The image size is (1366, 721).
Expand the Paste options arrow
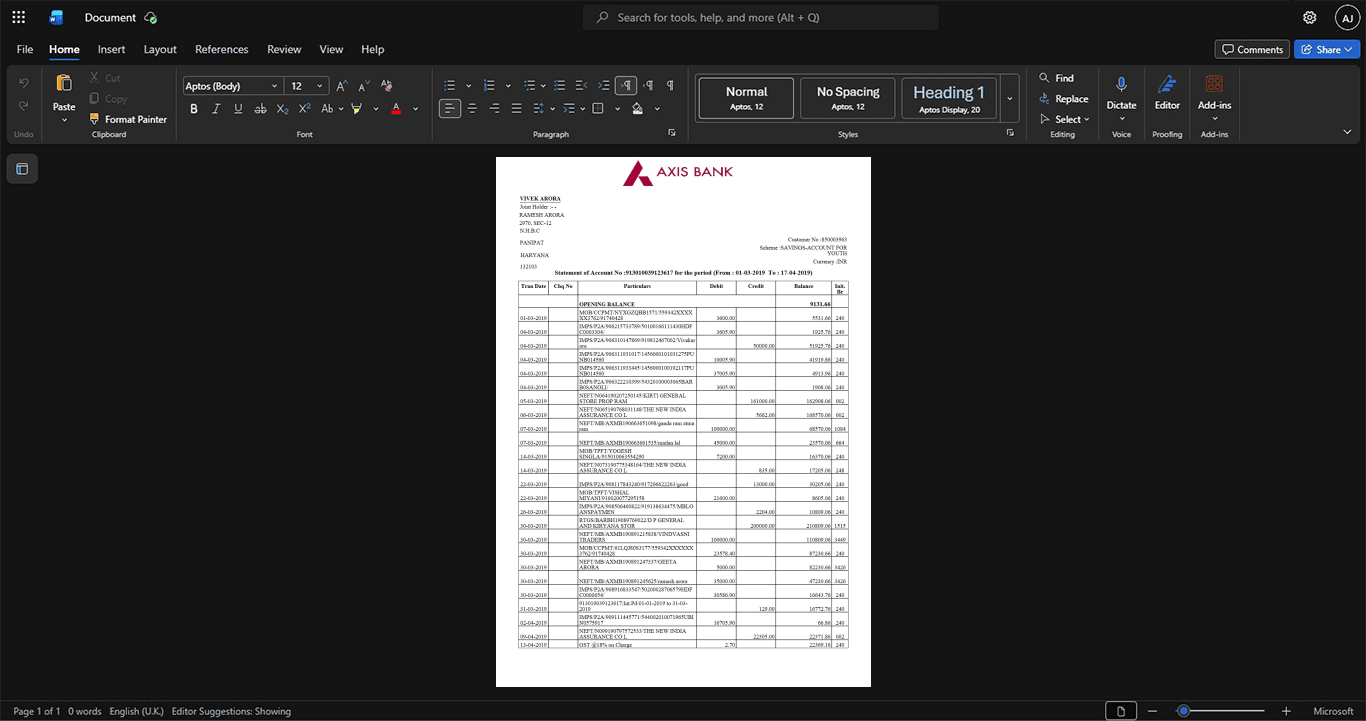[x=64, y=121]
